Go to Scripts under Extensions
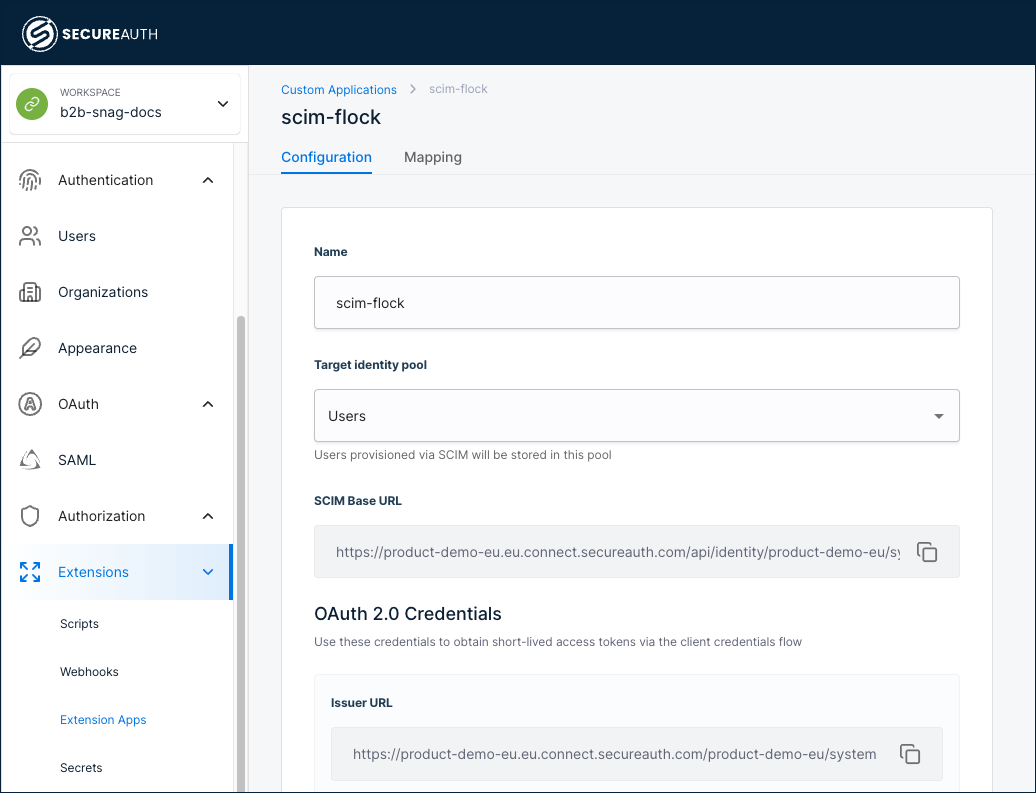Viewport: 1036px width, 793px height. pyautogui.click(x=79, y=624)
